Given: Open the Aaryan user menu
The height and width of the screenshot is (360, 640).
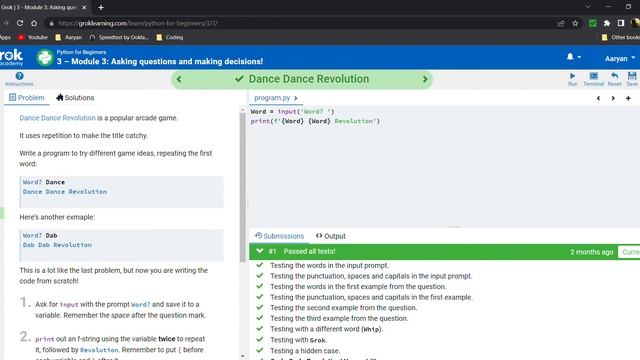Looking at the screenshot, I should [620, 59].
